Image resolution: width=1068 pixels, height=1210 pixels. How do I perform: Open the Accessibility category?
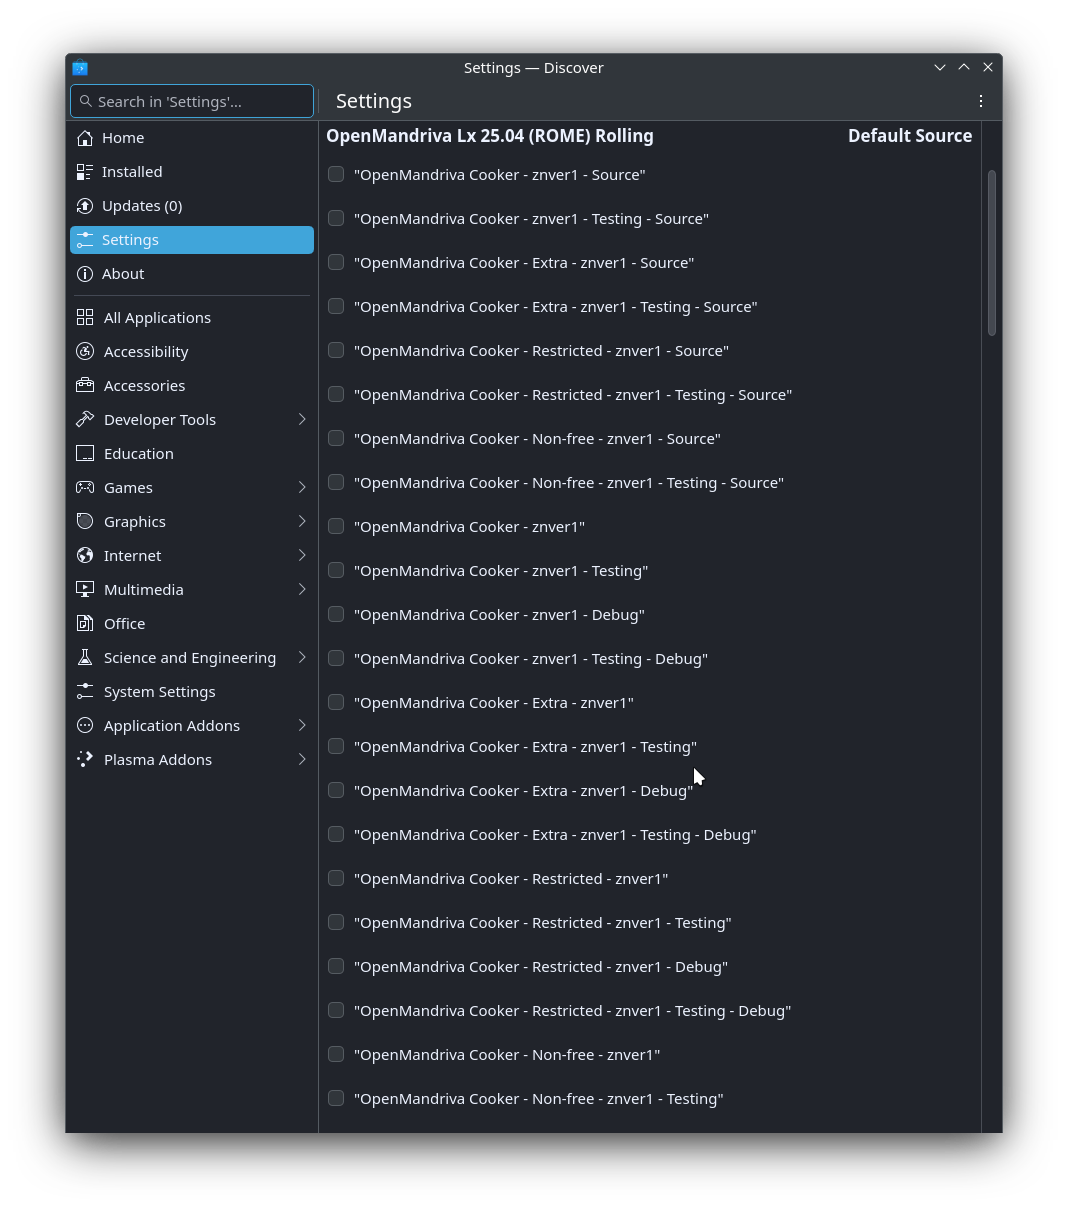[192, 352]
